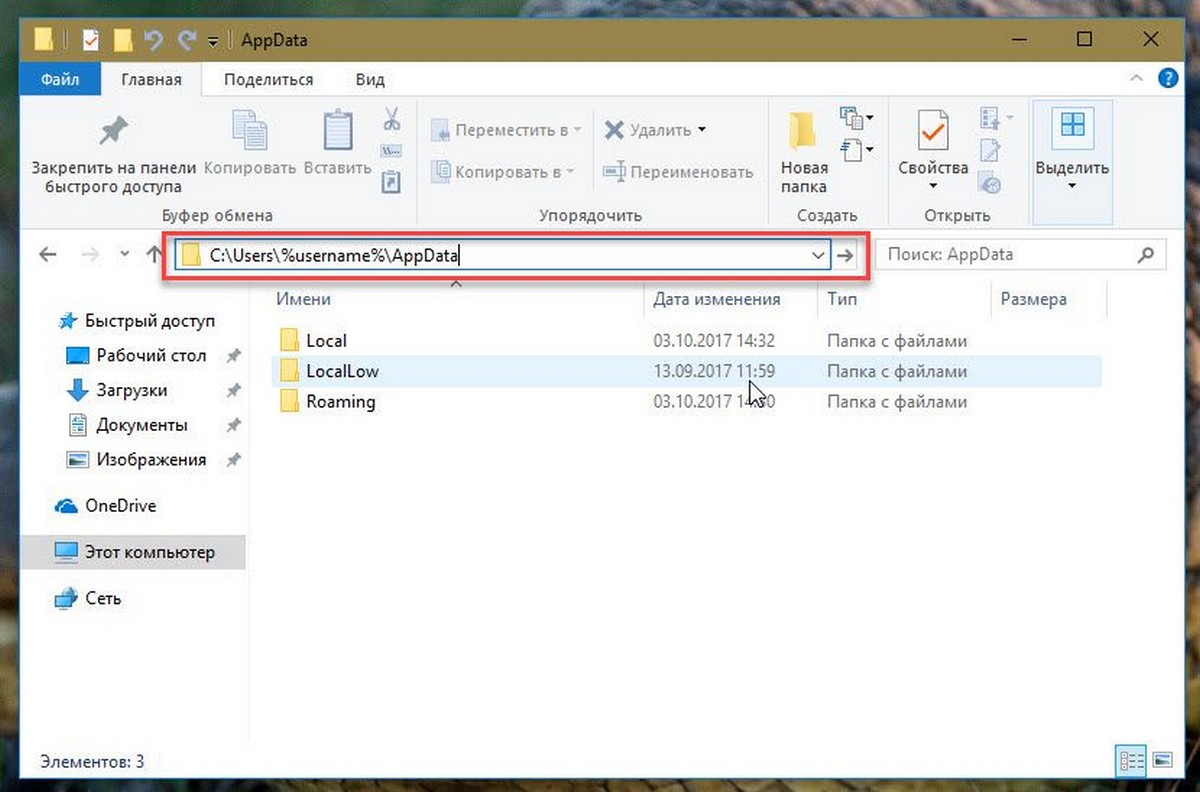Select the Roaming folder

pos(340,402)
